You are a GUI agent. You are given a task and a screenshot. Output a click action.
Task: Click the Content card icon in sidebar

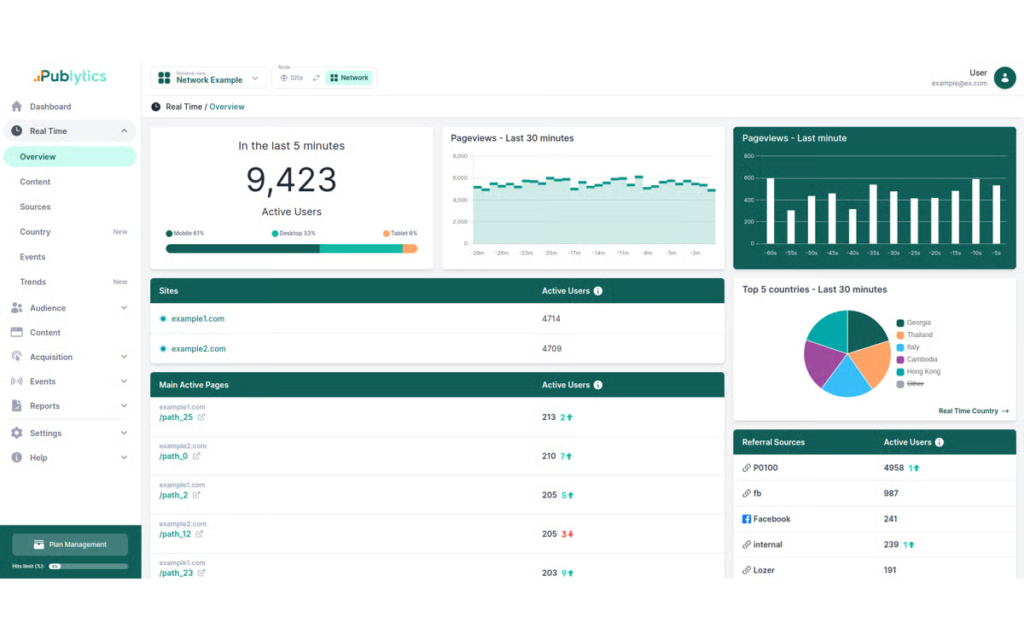point(16,332)
